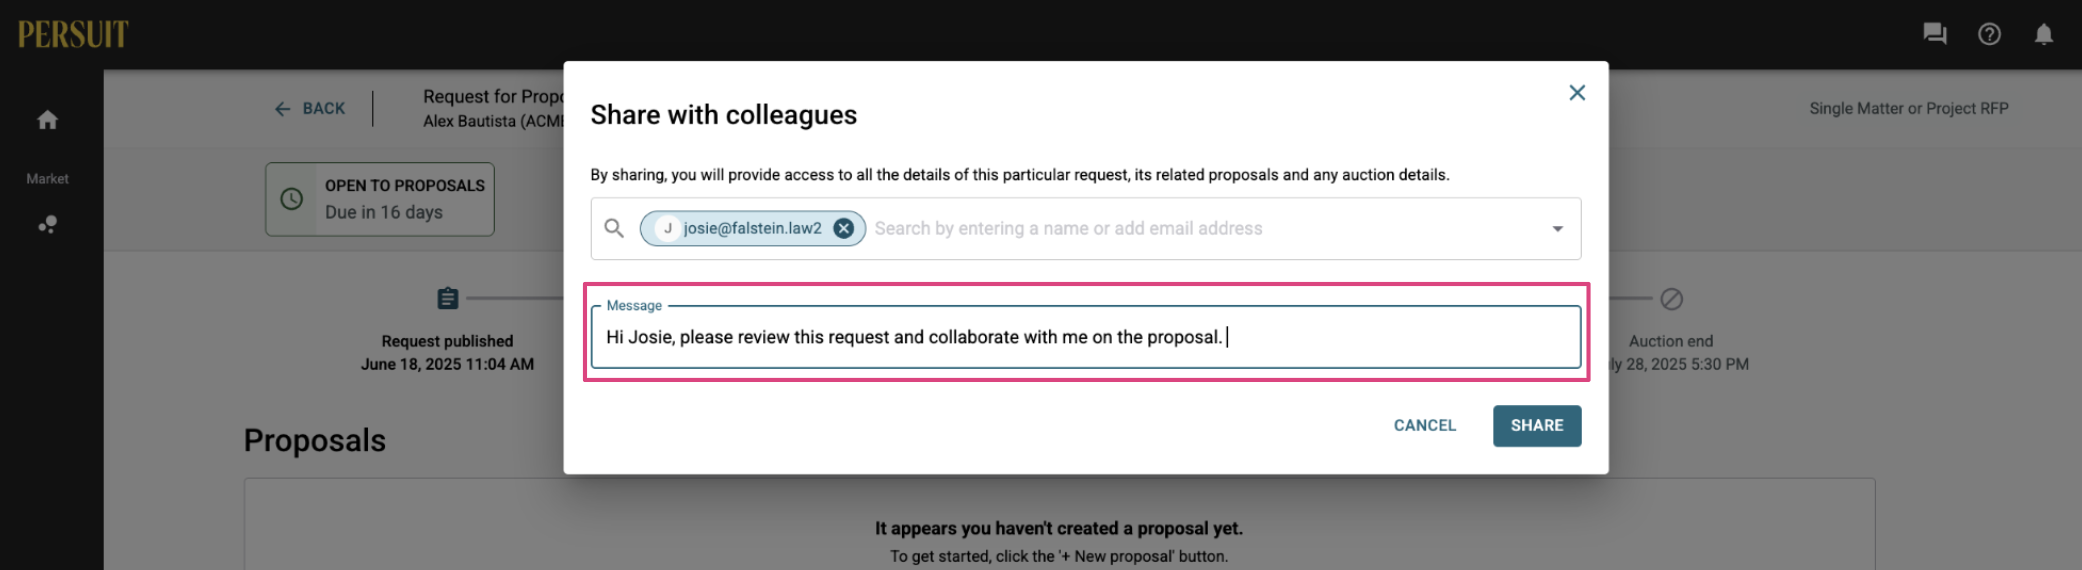Go back using the Back link
This screenshot has width=2082, height=570.
310,108
